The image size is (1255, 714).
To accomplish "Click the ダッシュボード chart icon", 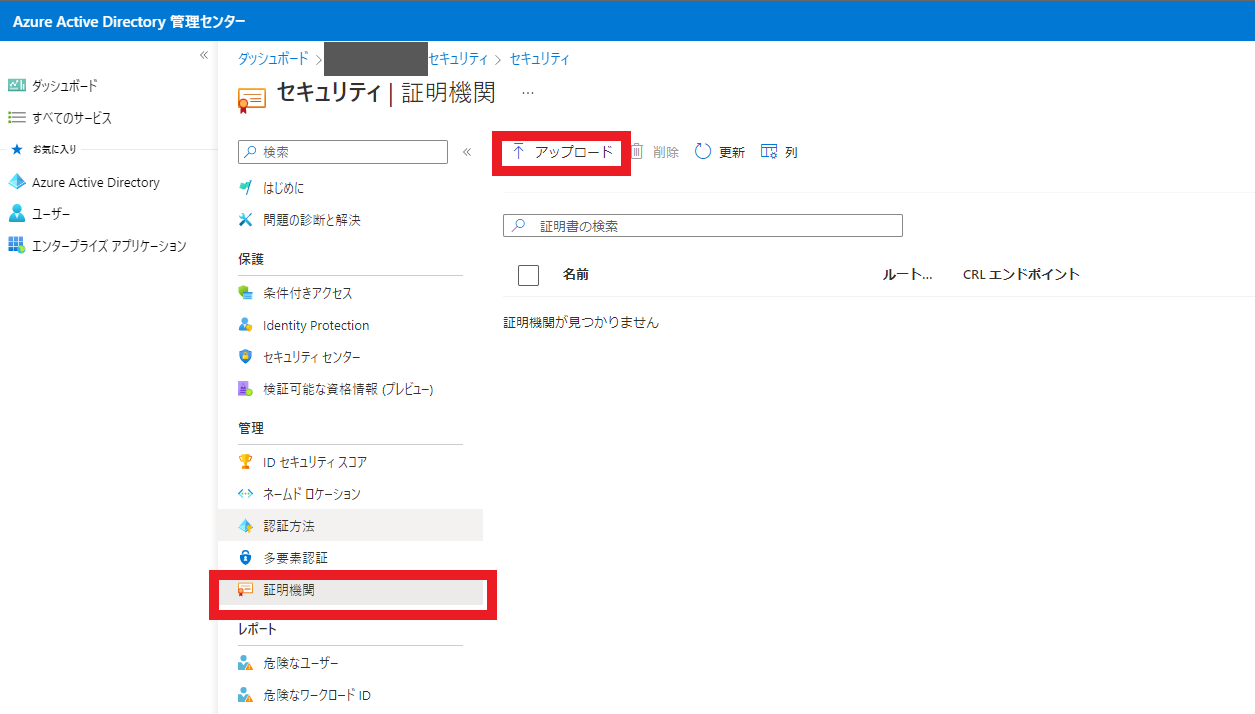I will point(16,86).
